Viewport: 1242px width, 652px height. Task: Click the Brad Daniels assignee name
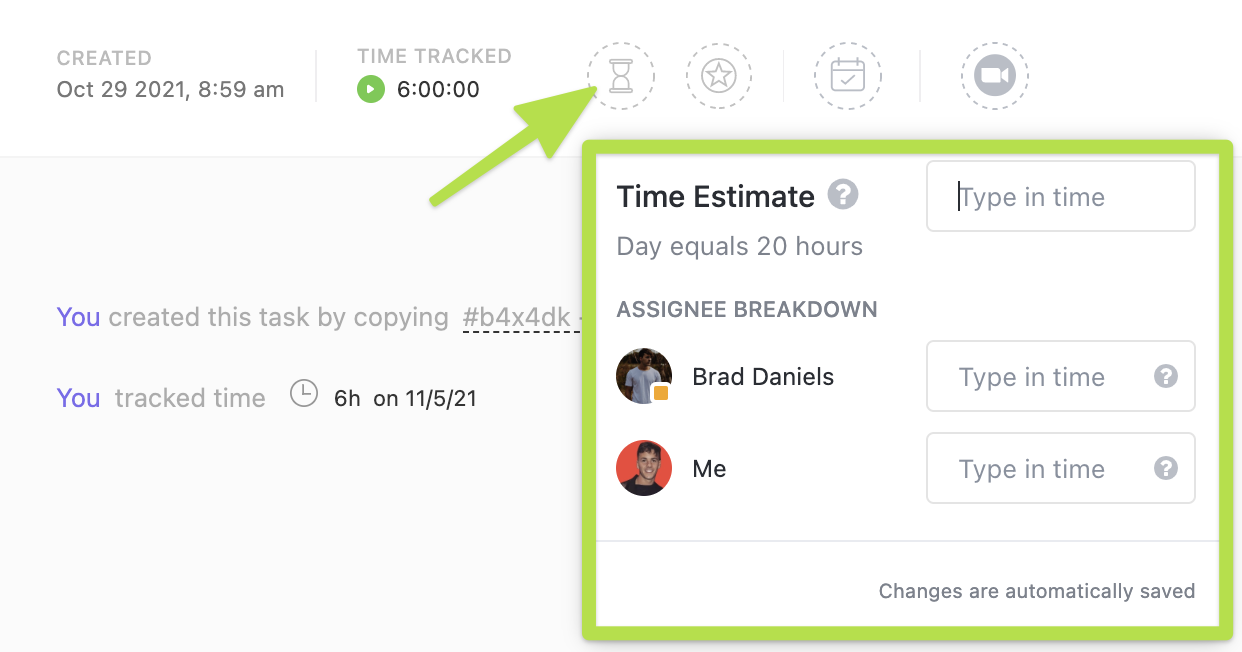(763, 377)
